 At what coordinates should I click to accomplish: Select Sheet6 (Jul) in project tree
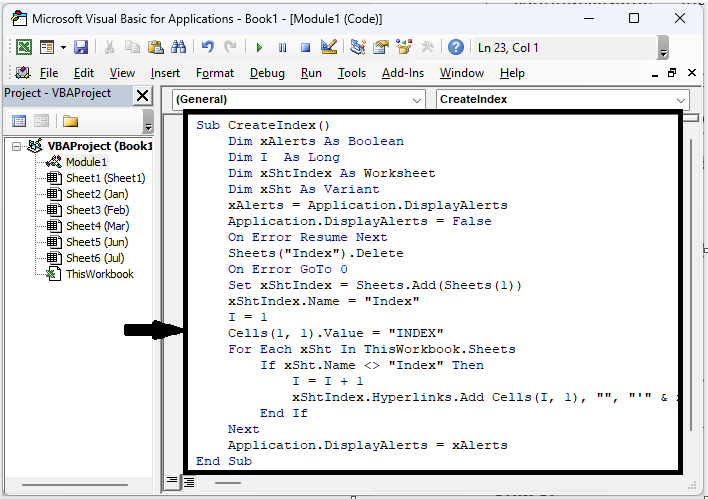coord(95,258)
